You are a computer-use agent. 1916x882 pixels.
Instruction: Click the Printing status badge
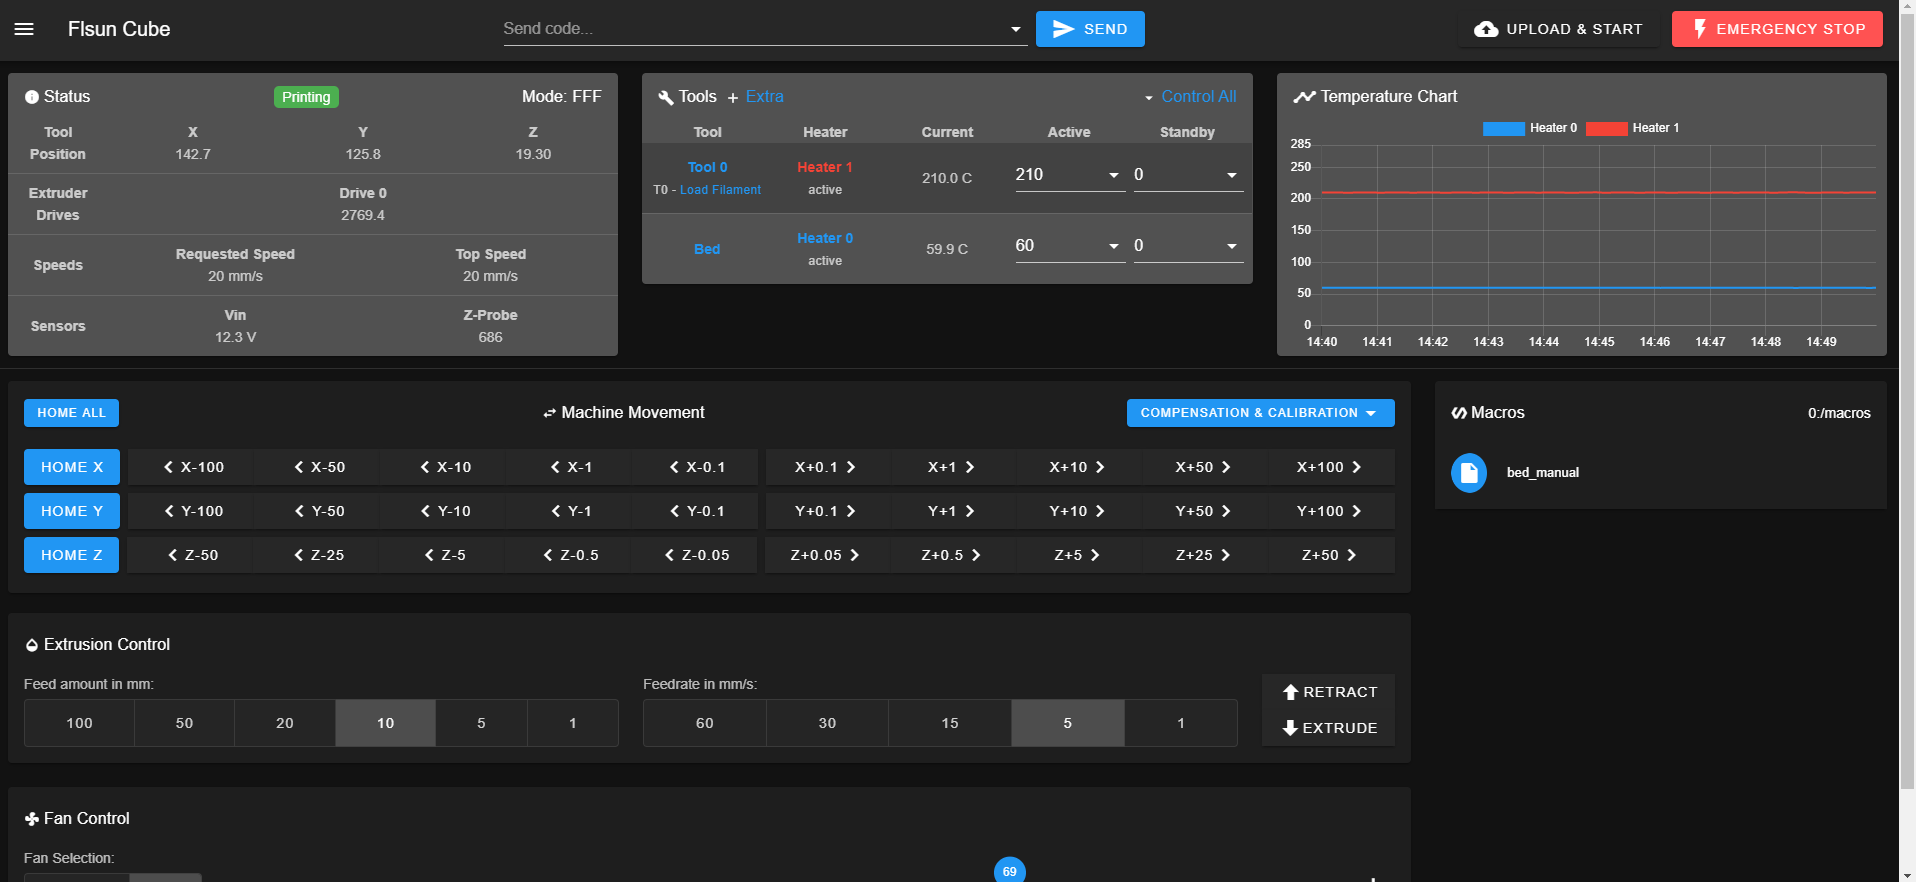click(x=306, y=97)
